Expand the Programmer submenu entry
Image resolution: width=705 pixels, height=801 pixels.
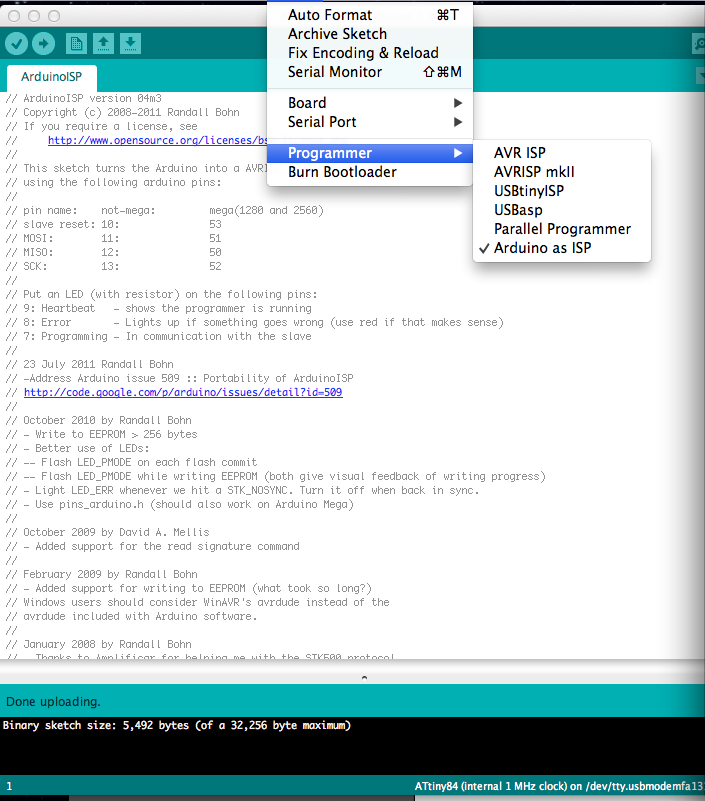(x=370, y=153)
